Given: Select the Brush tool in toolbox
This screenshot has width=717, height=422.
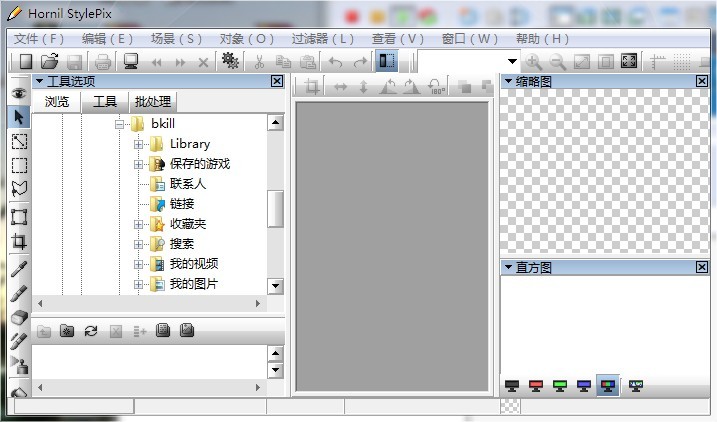Looking at the screenshot, I should [19, 293].
